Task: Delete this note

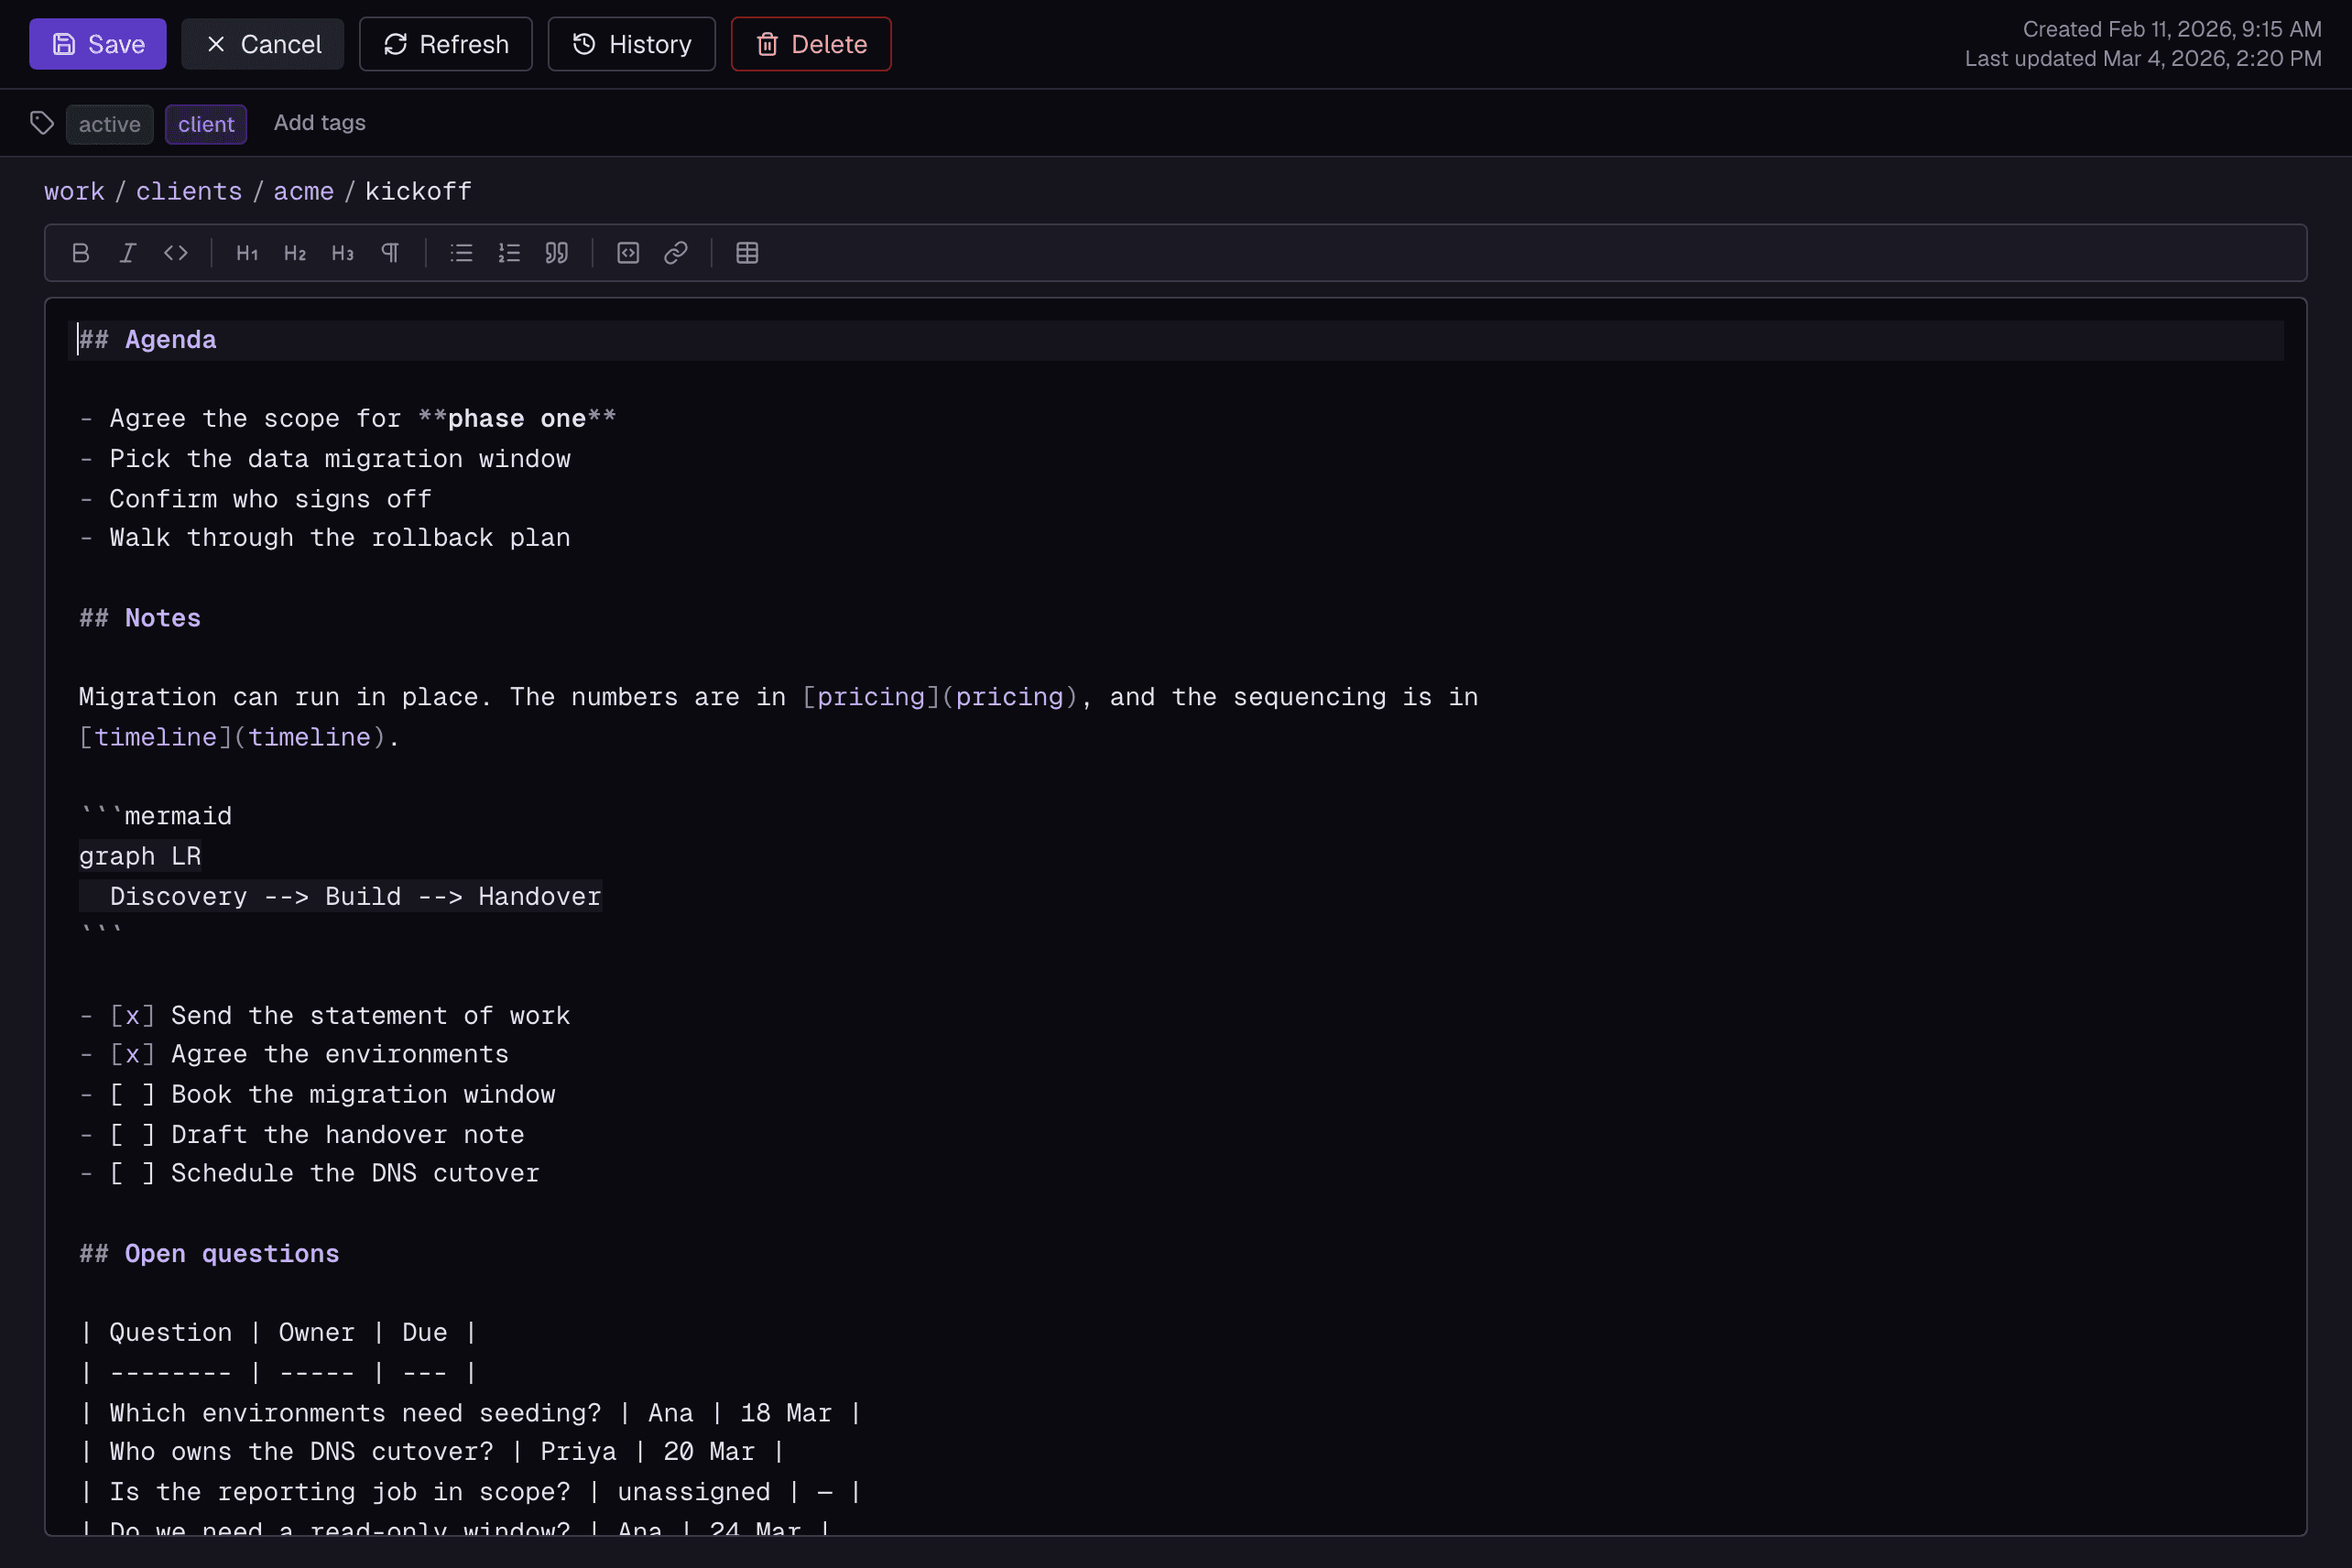Action: point(811,44)
